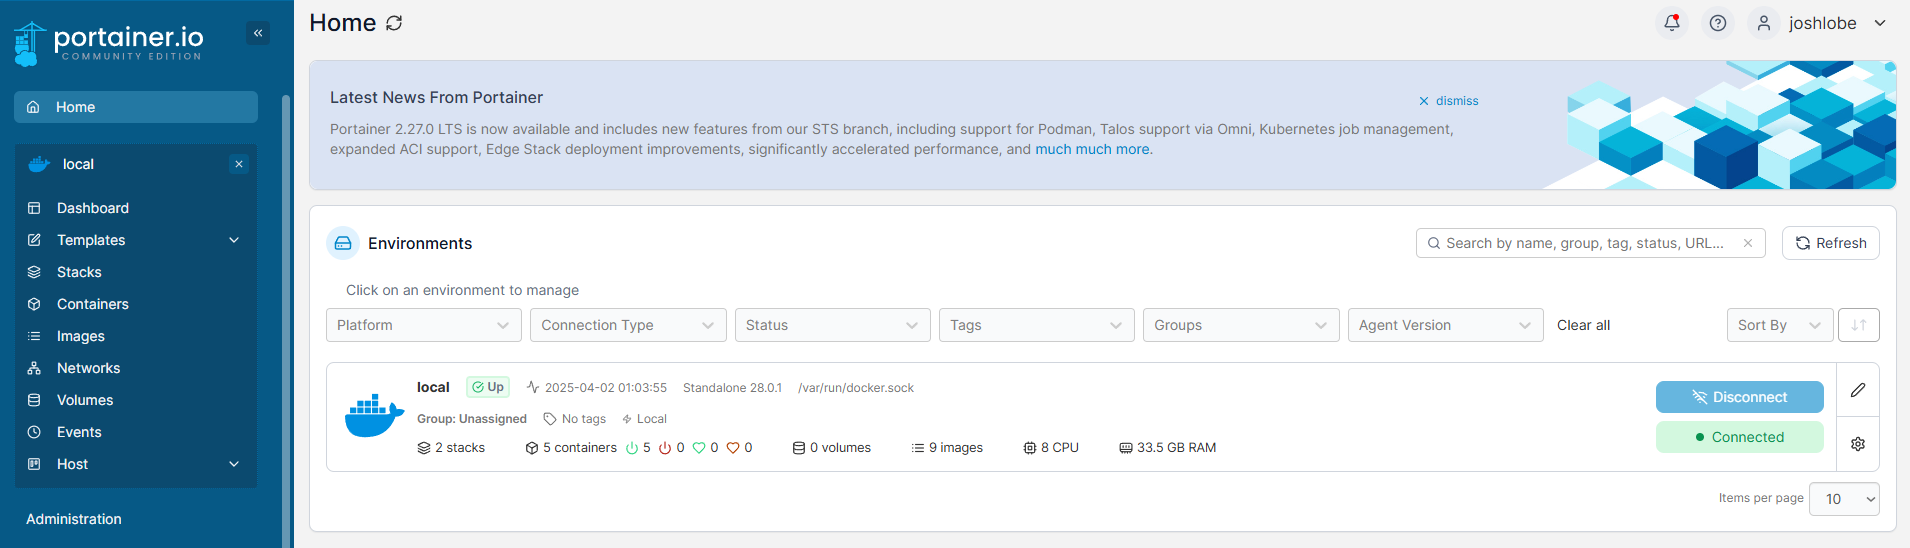Disconnect the local environment

1739,397
